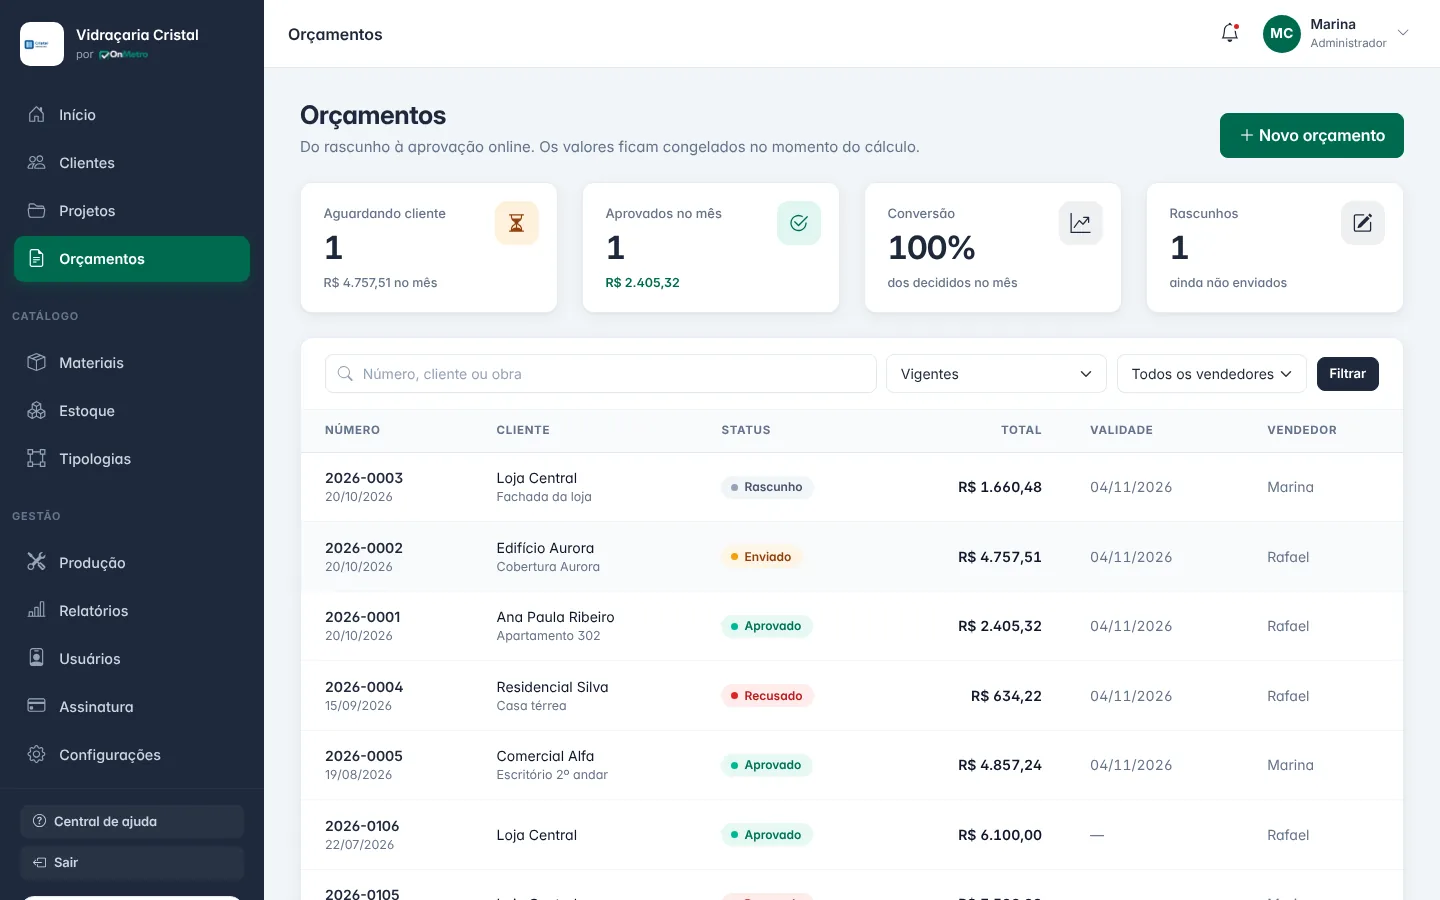
Task: Expand the Marina user menu chevron
Action: tap(1403, 33)
